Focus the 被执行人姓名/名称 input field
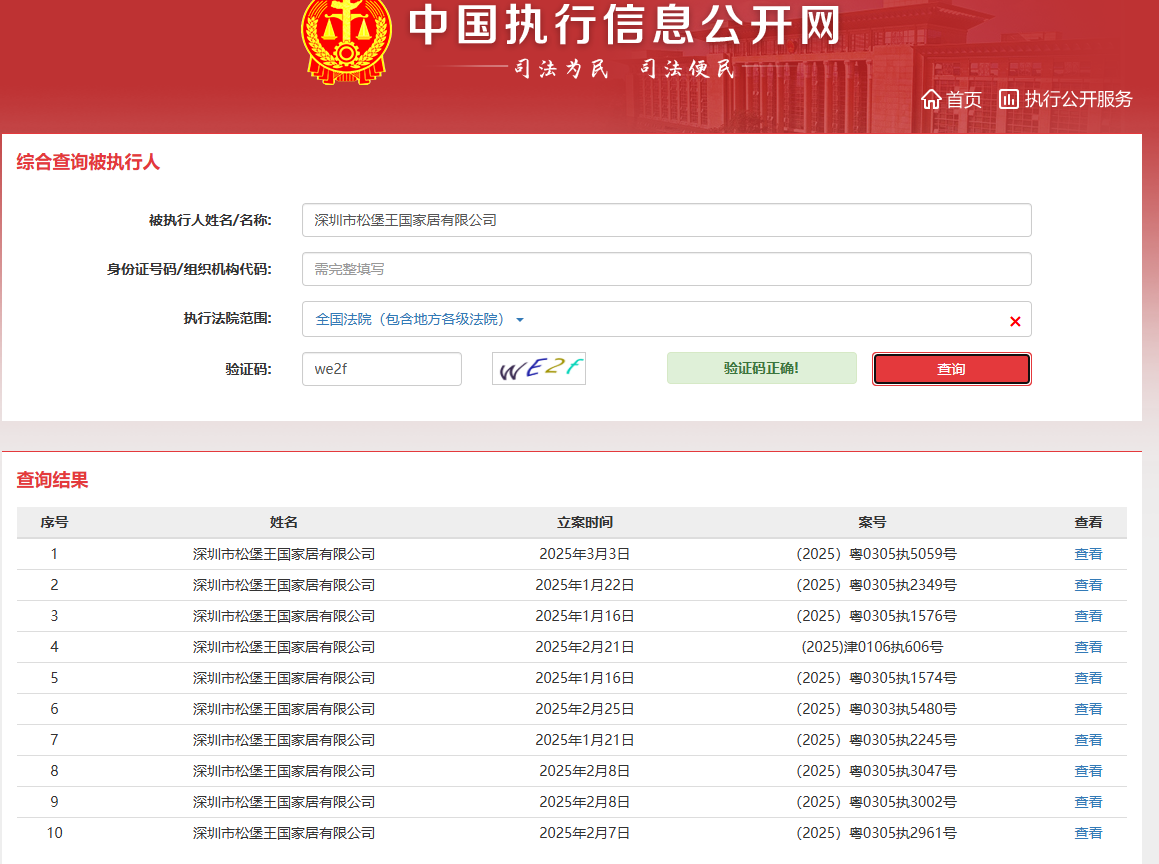The image size is (1159, 864). 667,220
